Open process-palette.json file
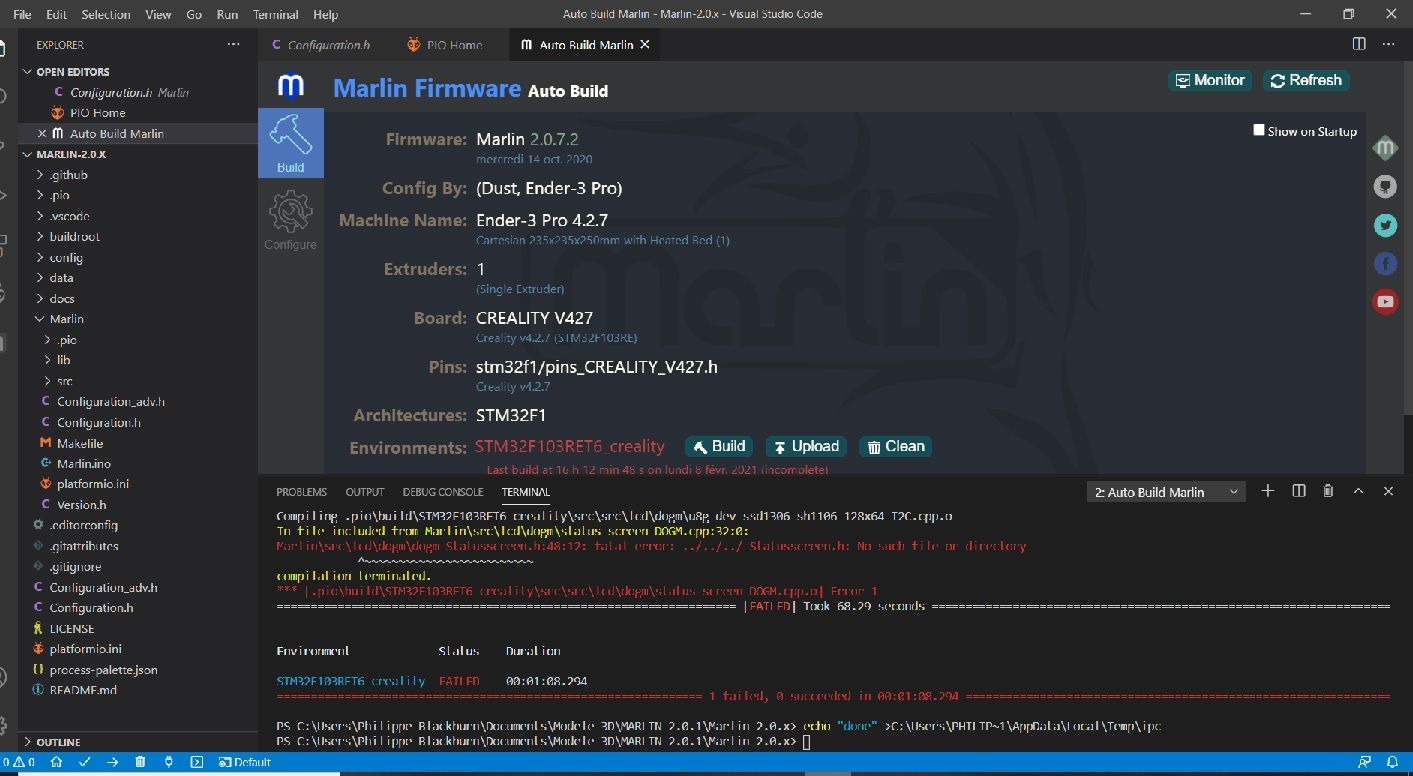1413x776 pixels. point(103,670)
